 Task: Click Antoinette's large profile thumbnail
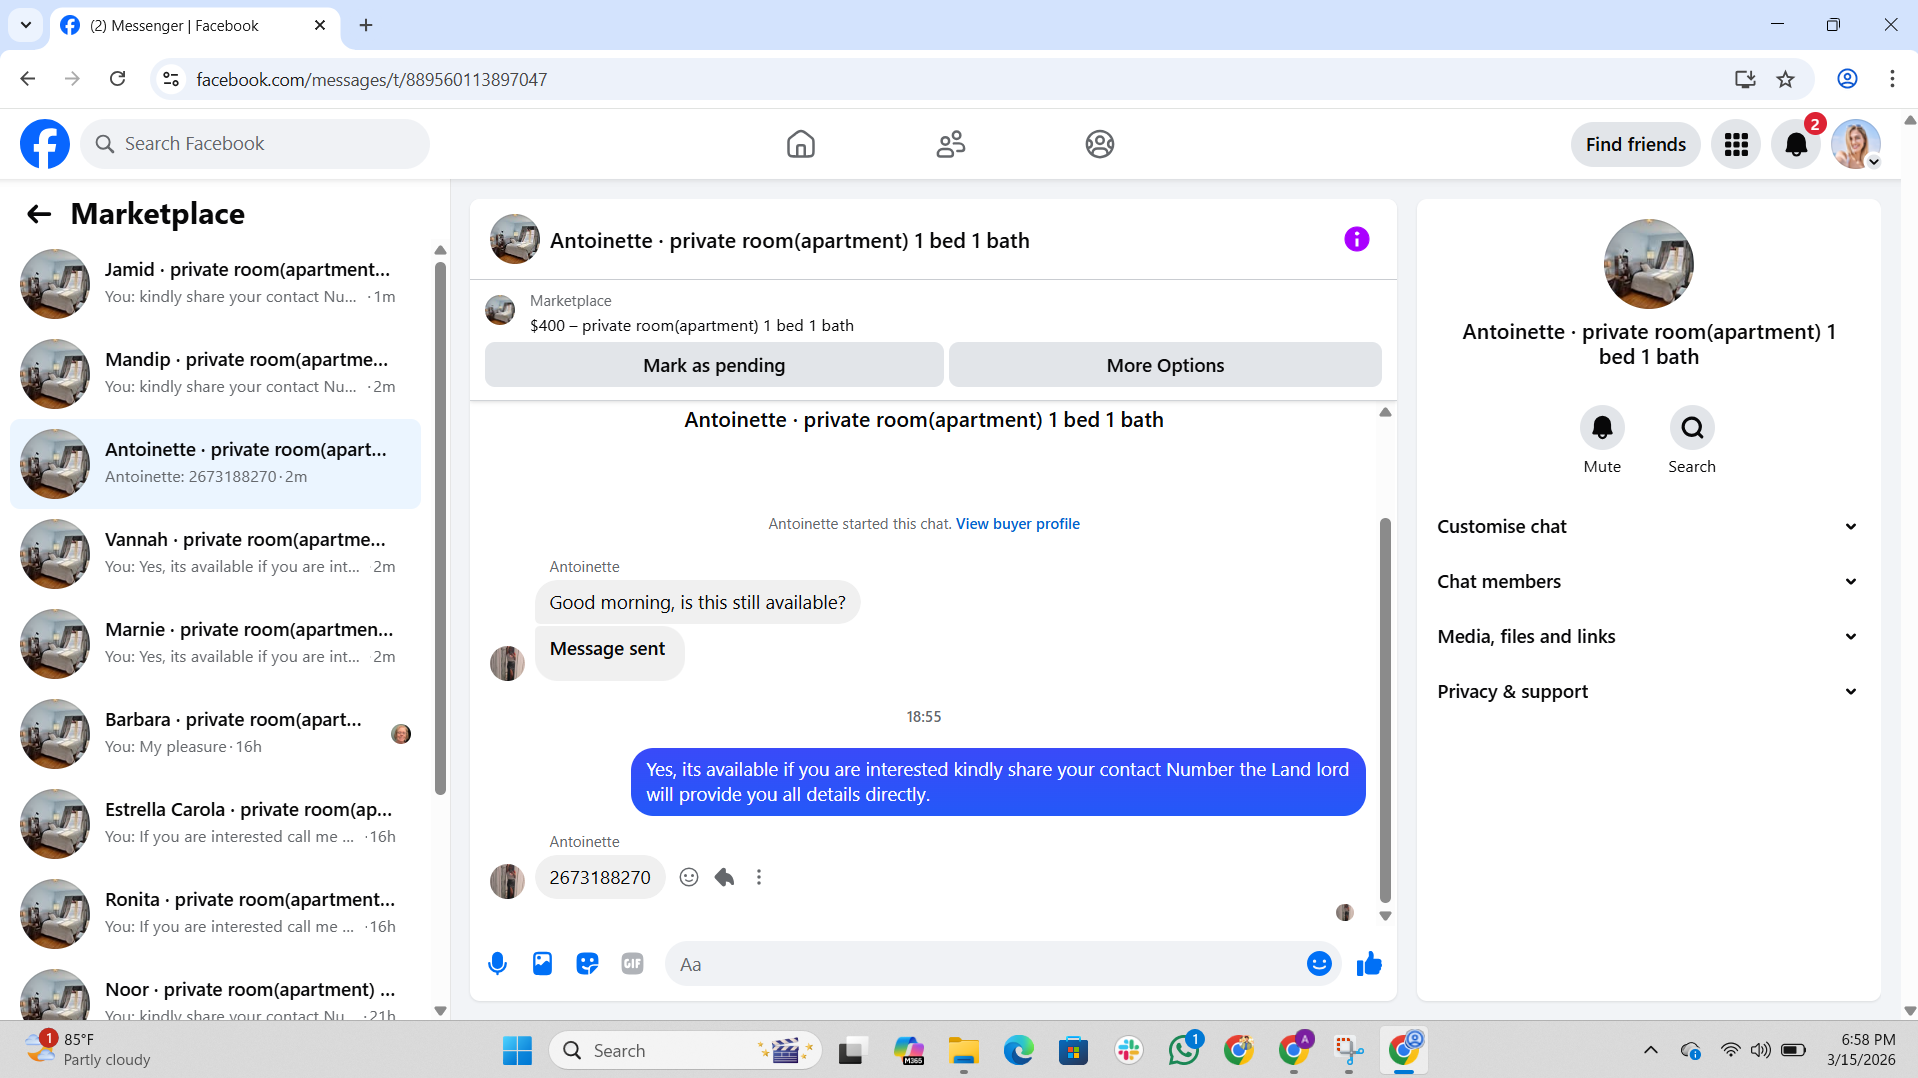1648,264
